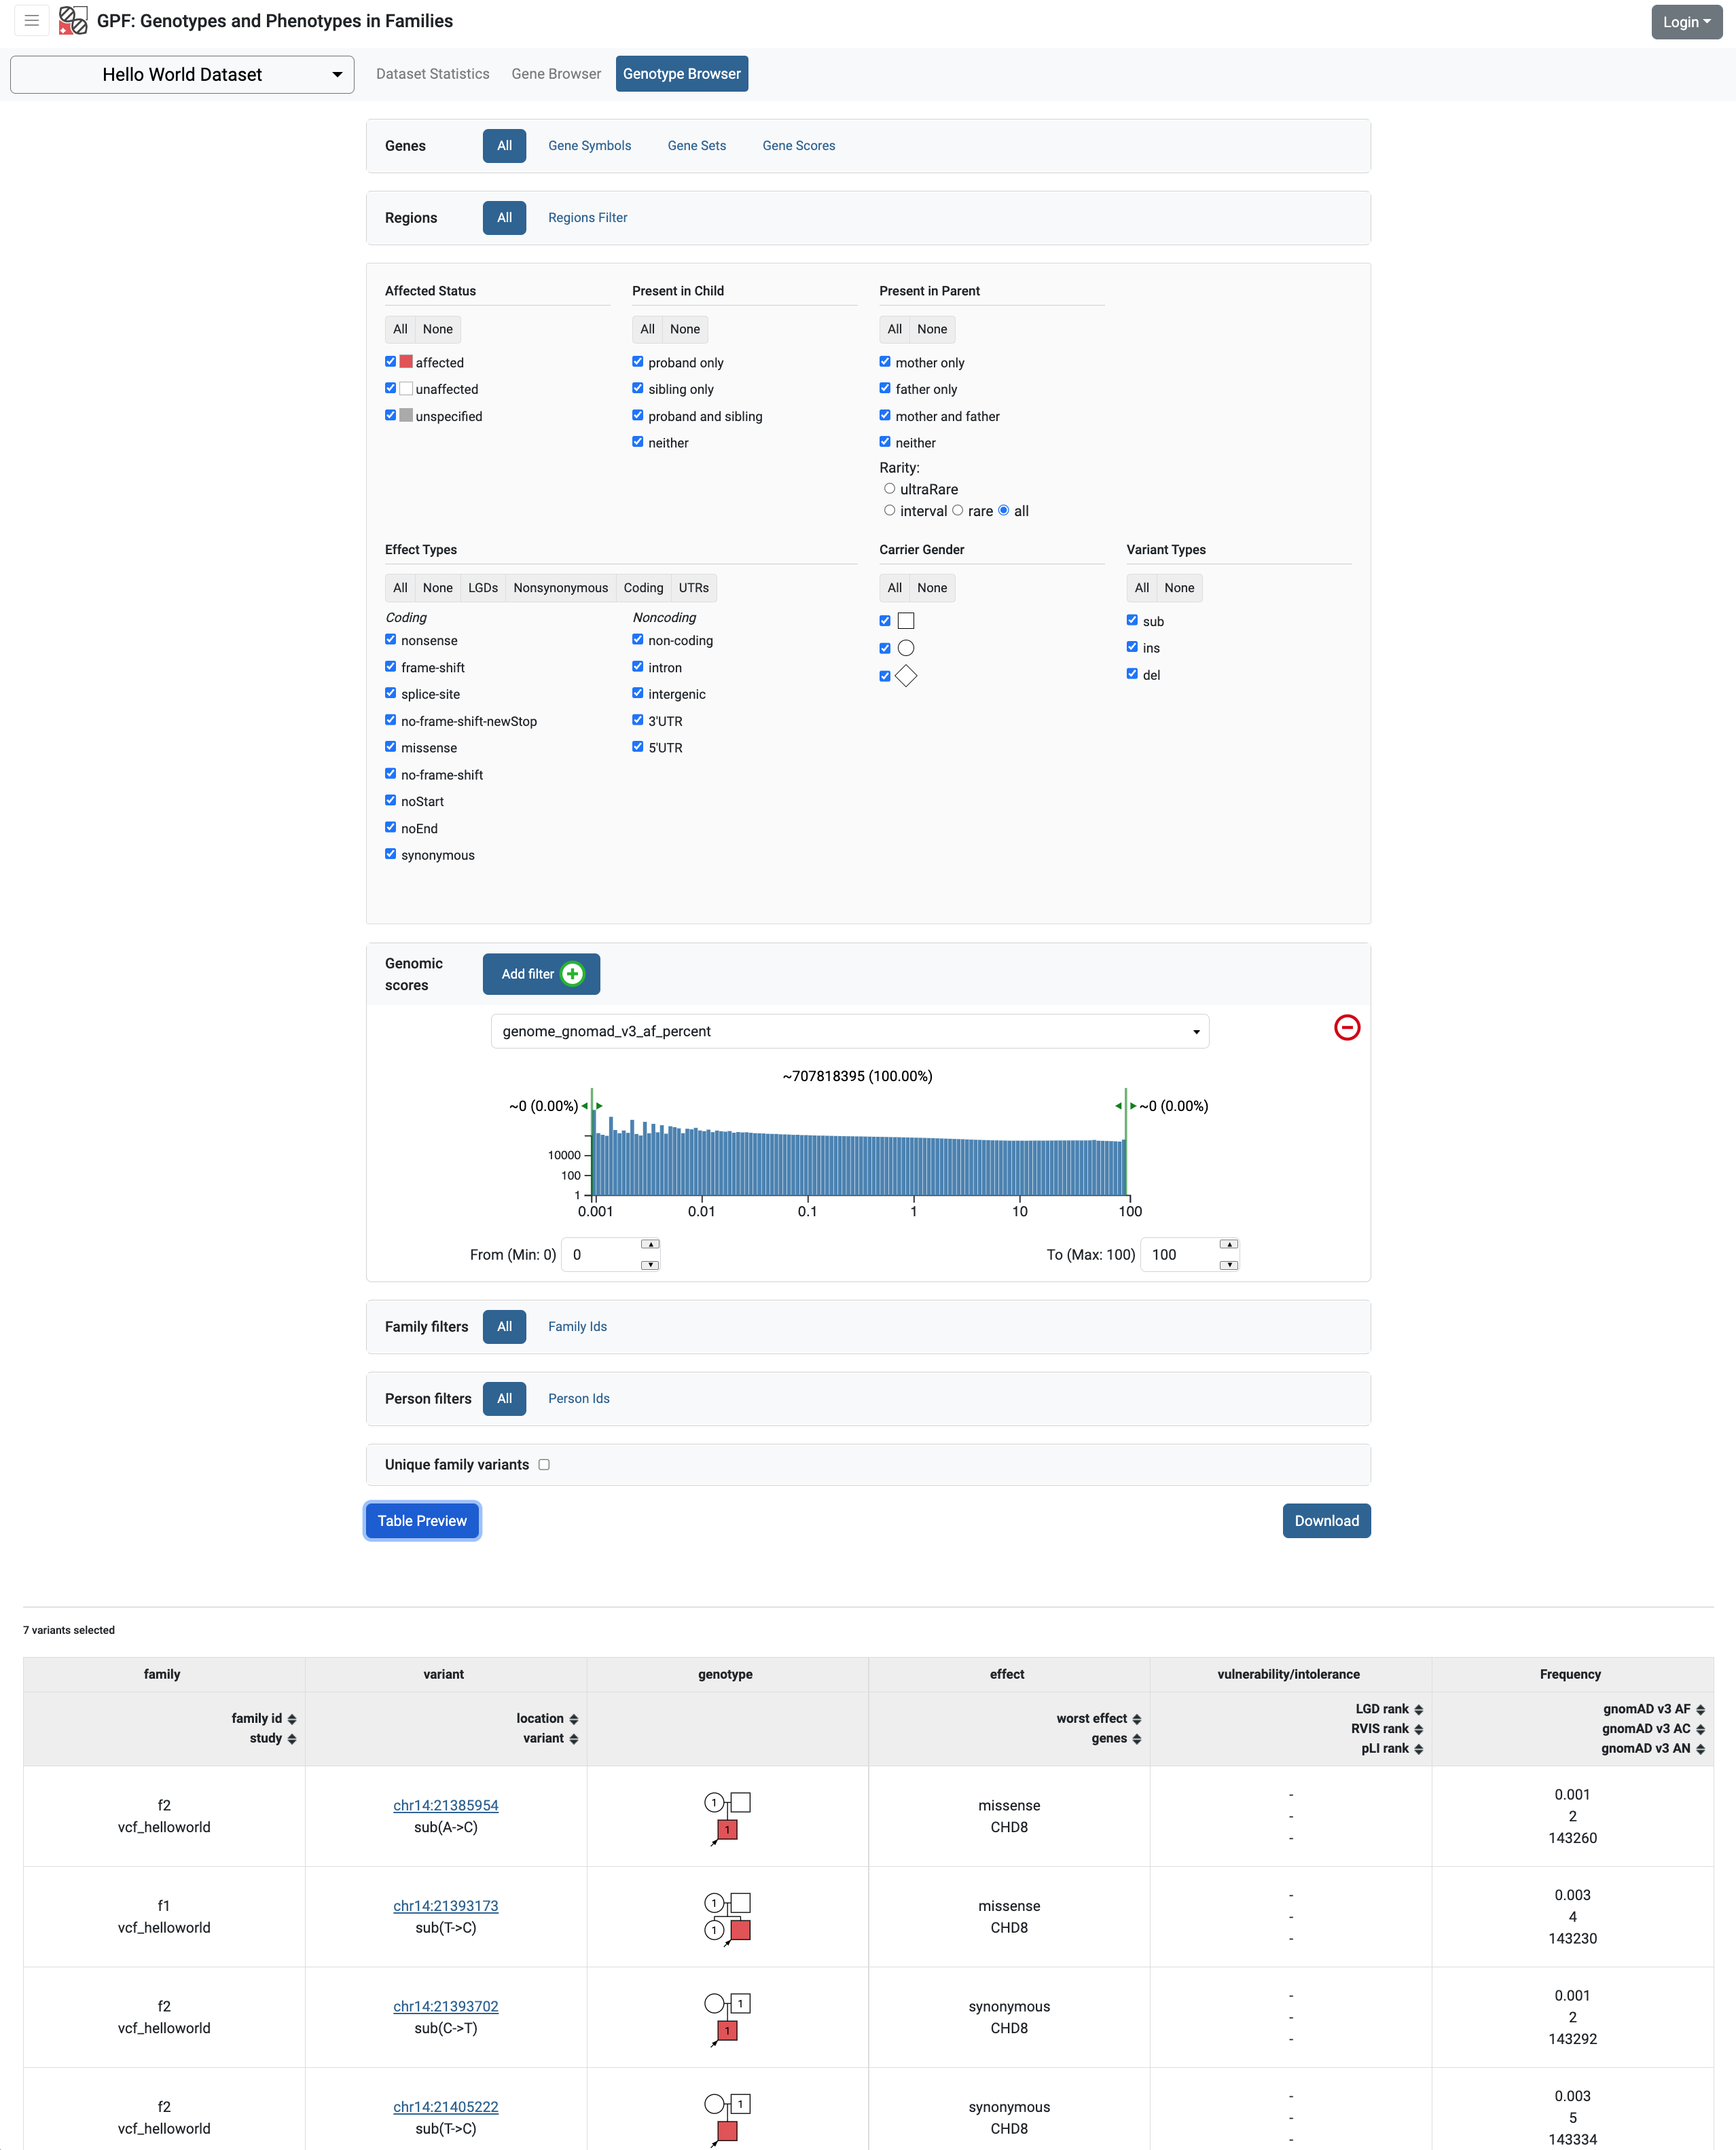1736x2150 pixels.
Task: Sort table by location
Action: tap(574, 1719)
